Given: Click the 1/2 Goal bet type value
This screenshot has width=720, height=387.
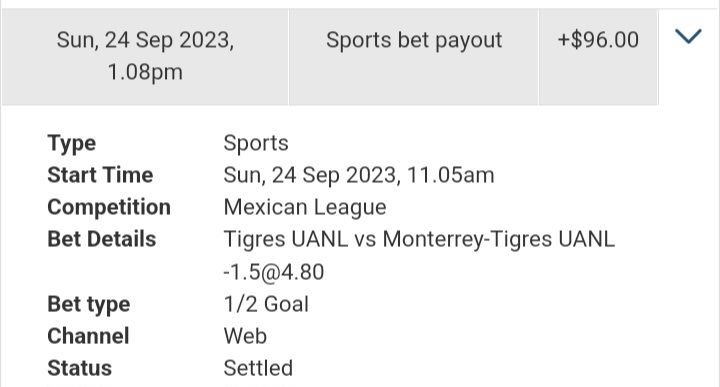Looking at the screenshot, I should click(x=266, y=304).
